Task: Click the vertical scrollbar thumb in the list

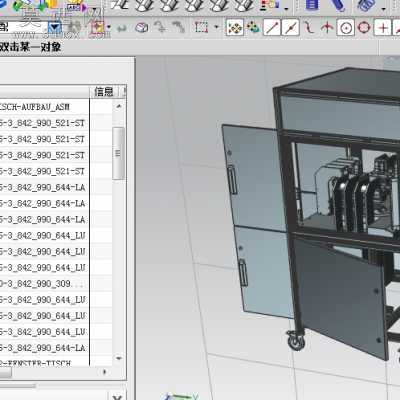Action: pos(119,153)
